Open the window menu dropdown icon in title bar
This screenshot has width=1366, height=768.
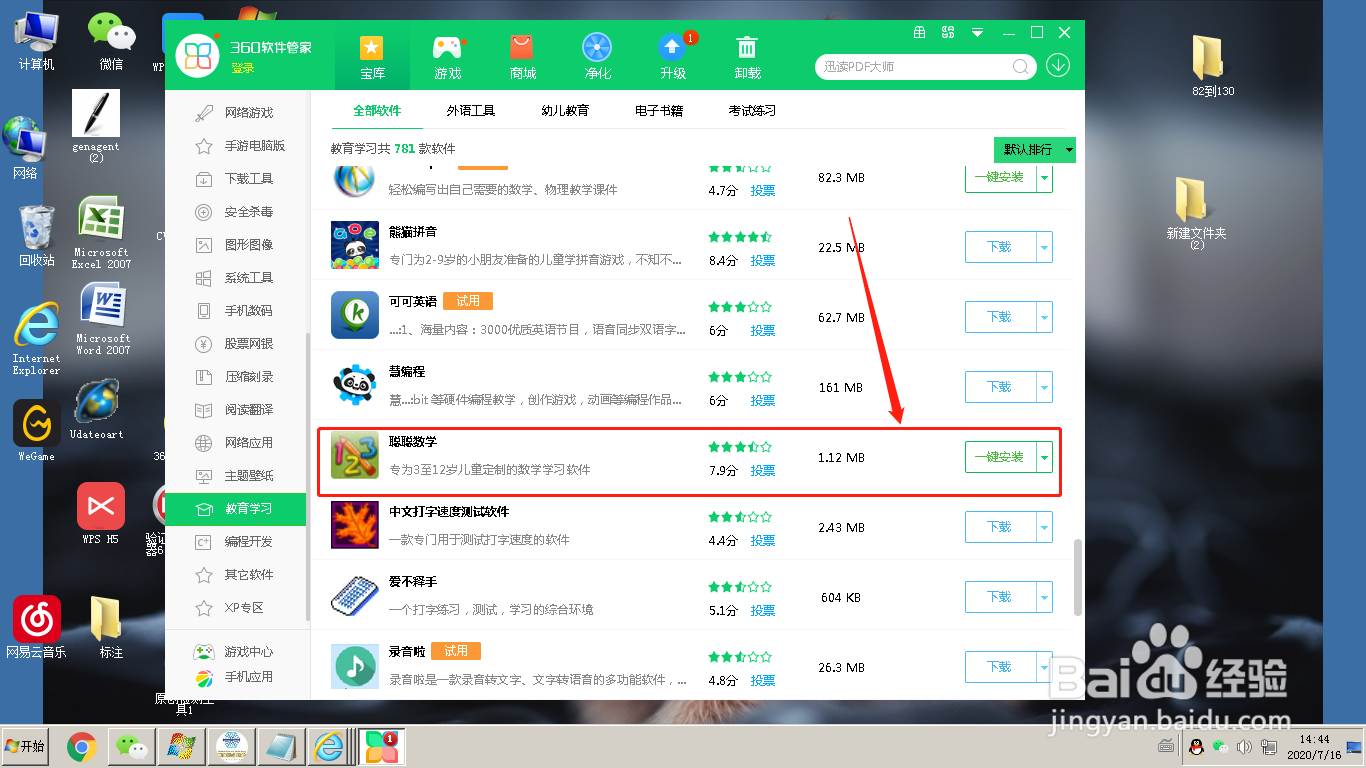(x=976, y=33)
